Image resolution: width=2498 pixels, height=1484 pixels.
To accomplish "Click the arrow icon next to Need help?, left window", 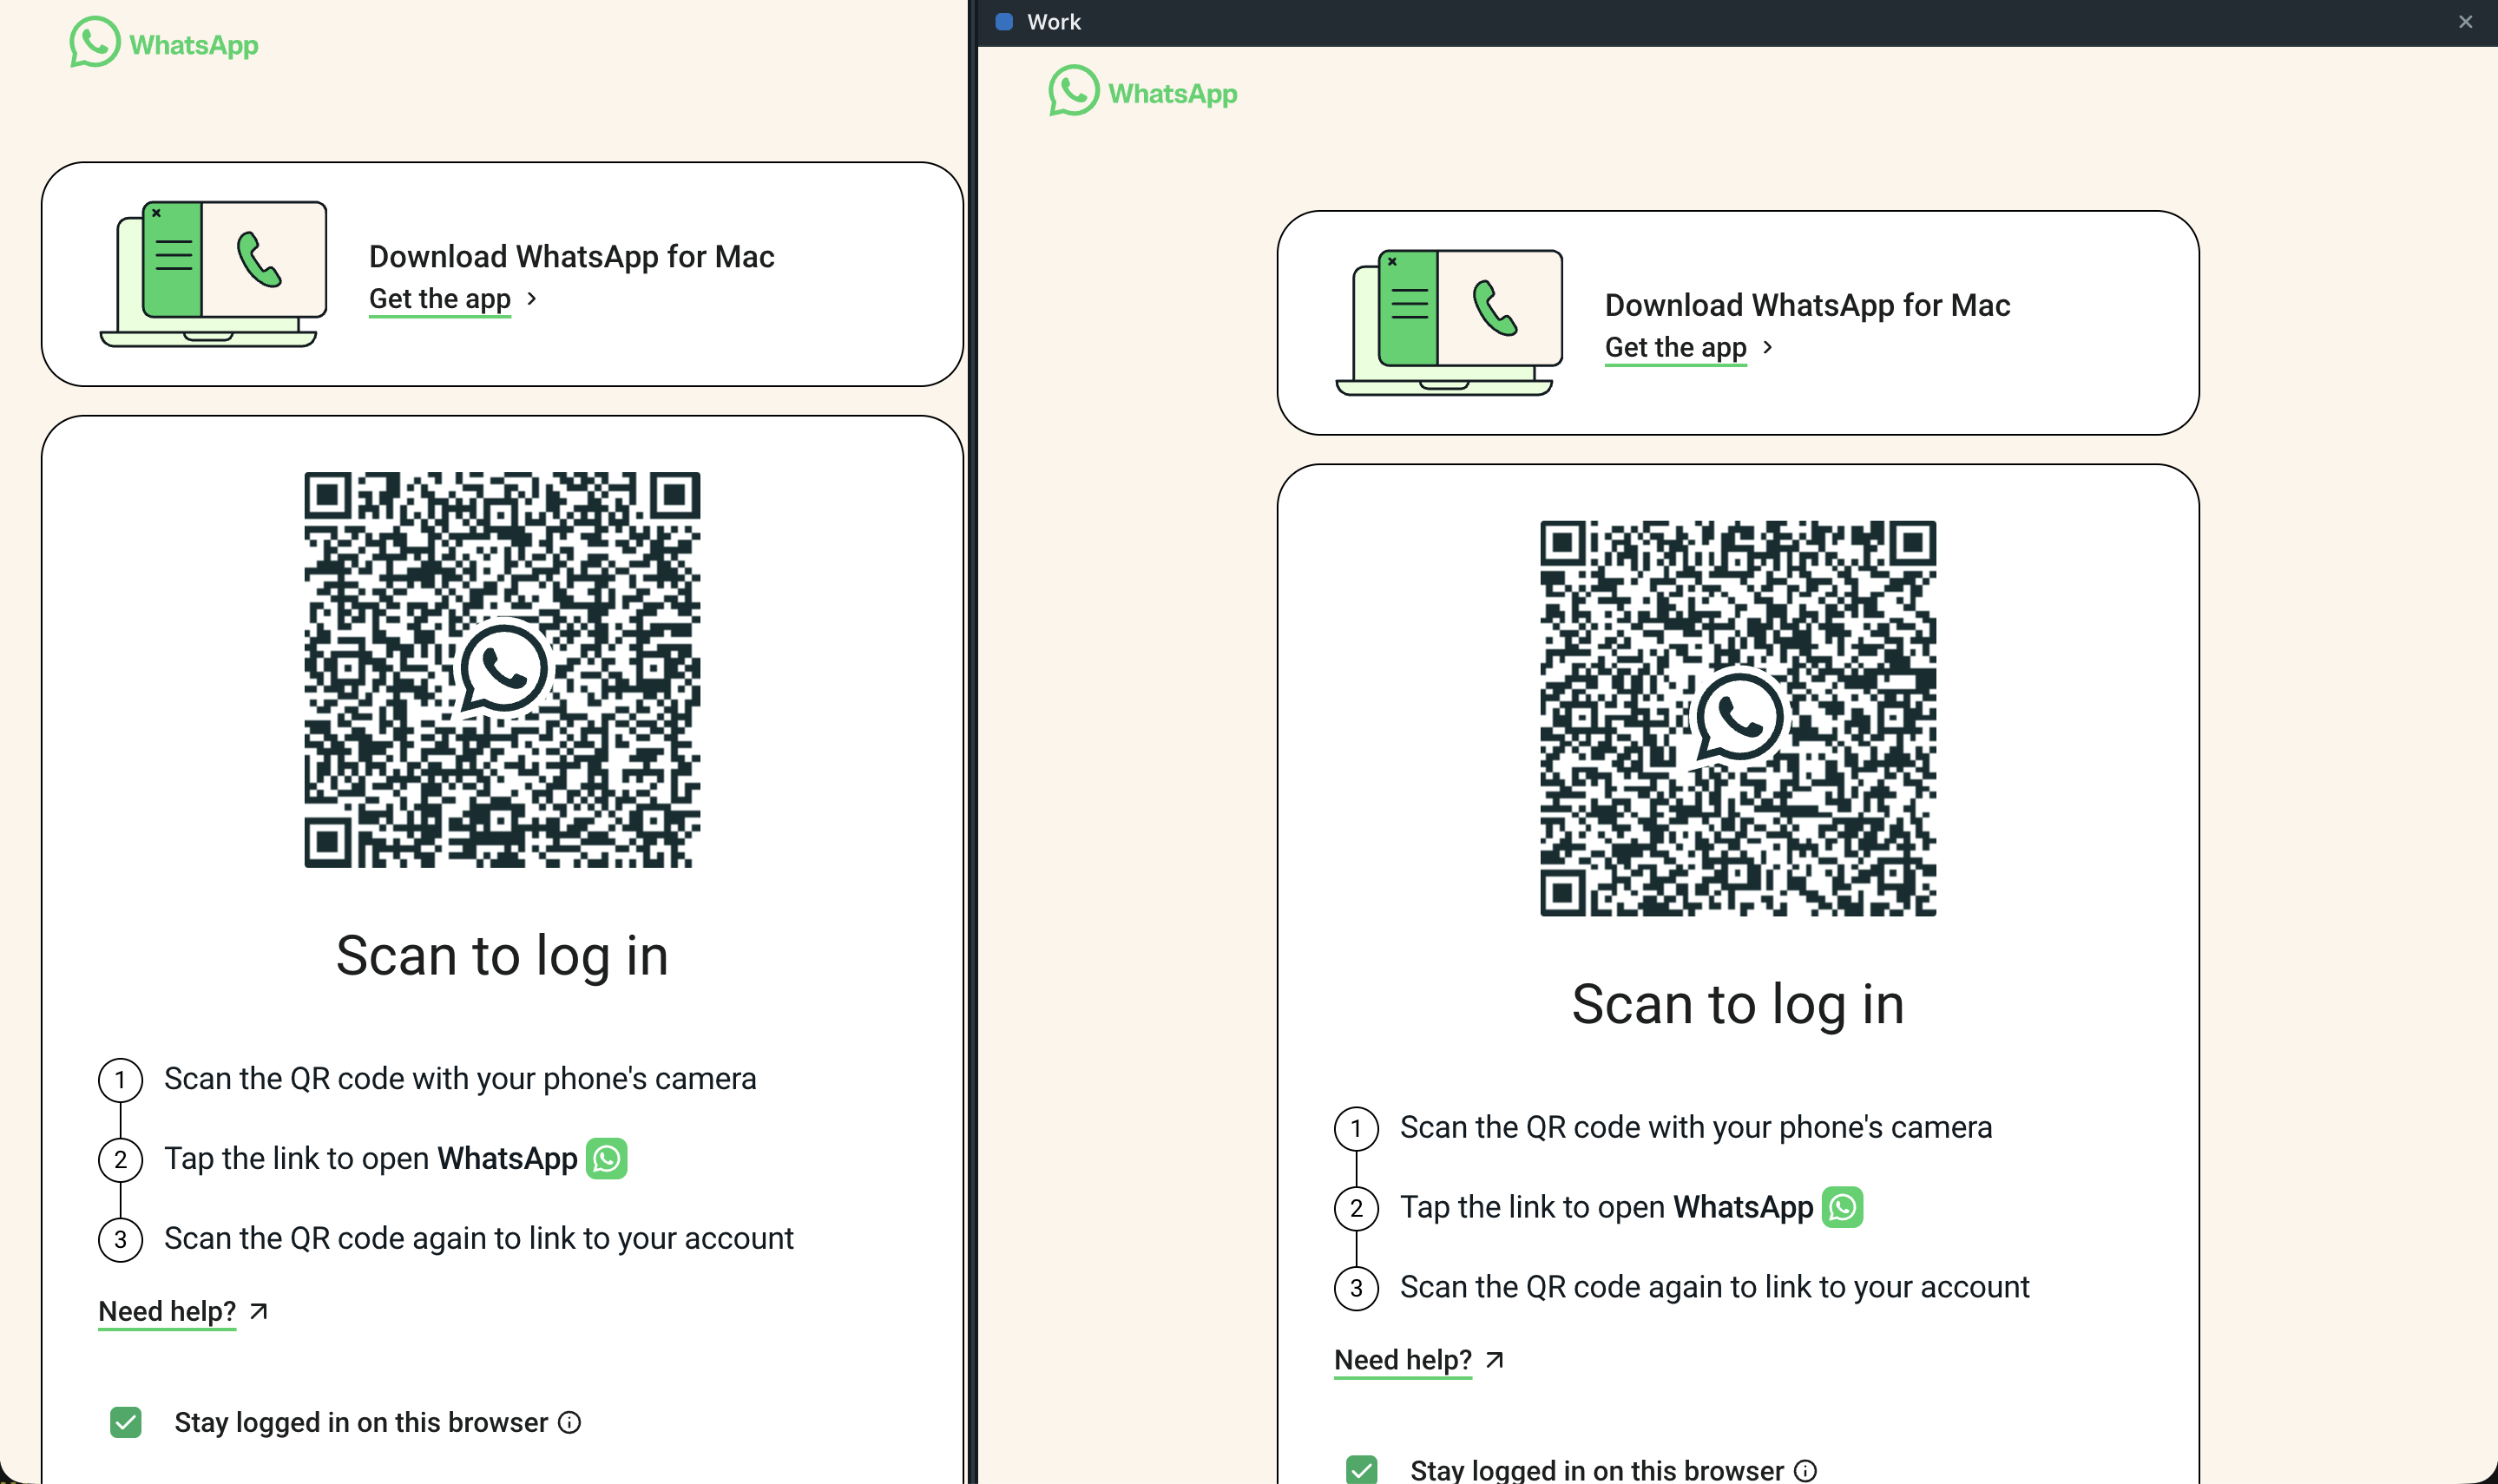I will click(x=259, y=1311).
